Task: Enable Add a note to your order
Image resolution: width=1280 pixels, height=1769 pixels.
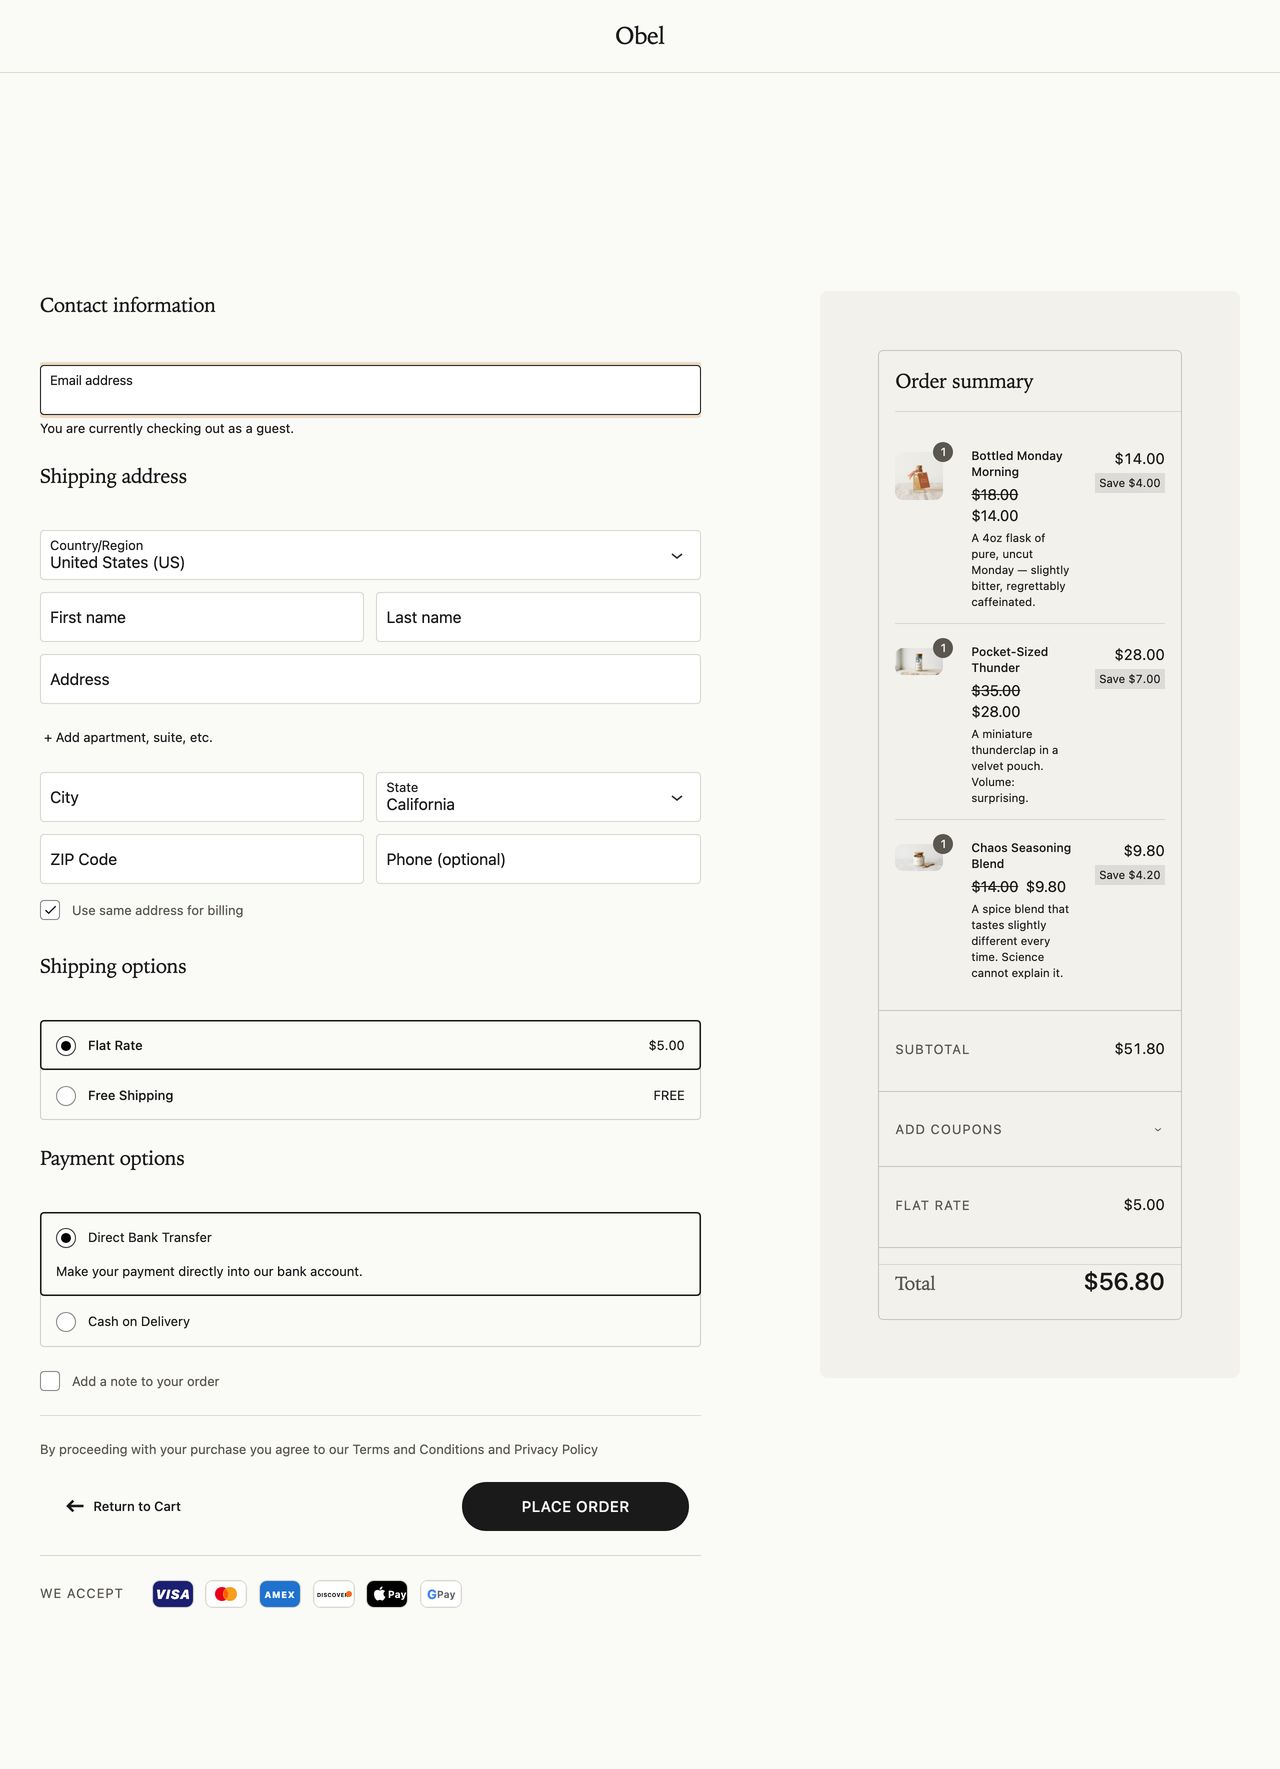Action: [50, 1381]
